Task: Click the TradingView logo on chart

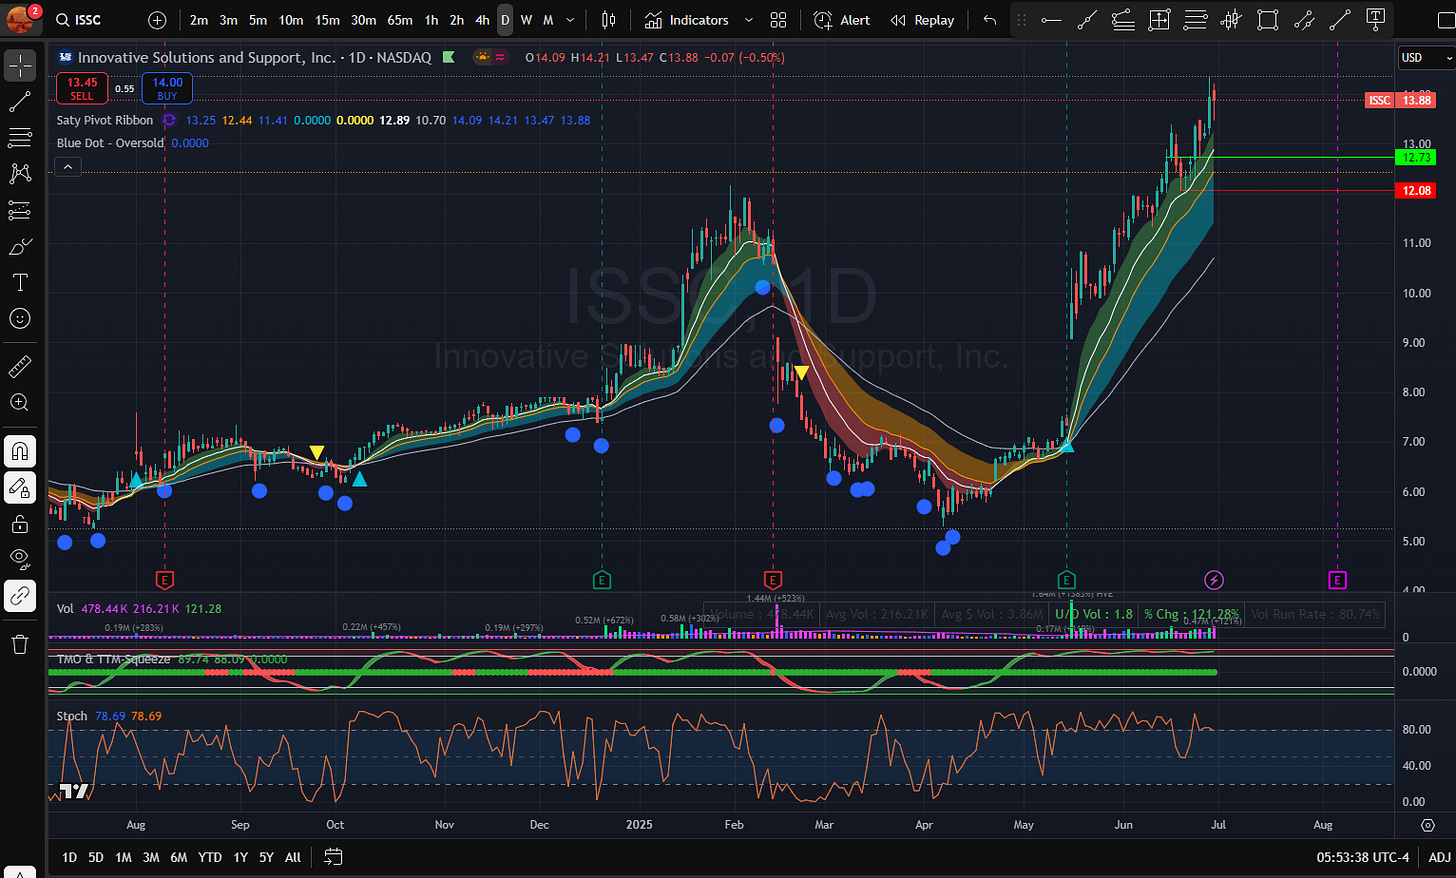Action: [x=74, y=791]
